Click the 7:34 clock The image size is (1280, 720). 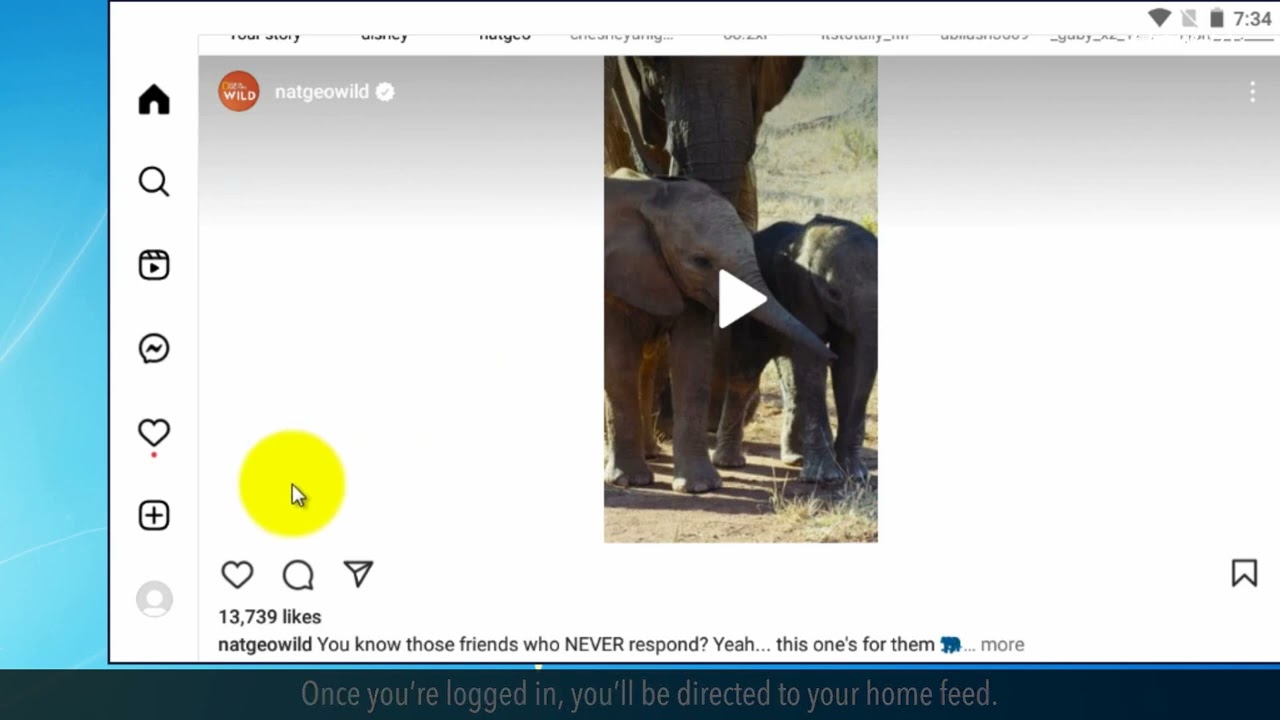[1252, 18]
